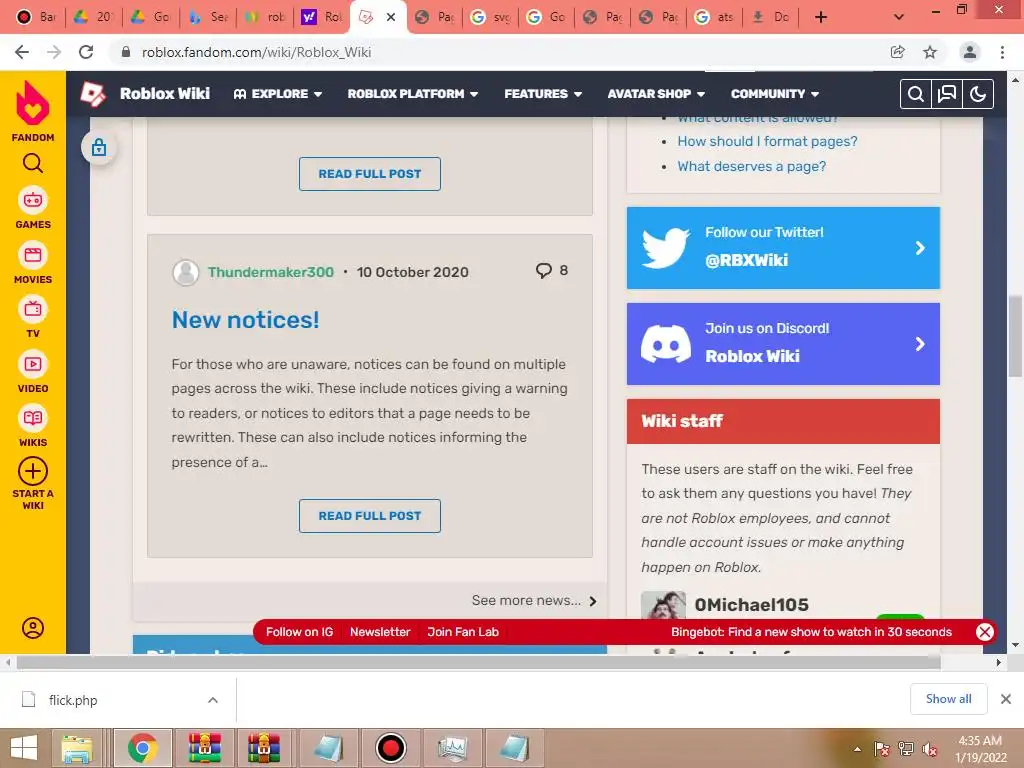Open Chrome profile icon

(970, 52)
